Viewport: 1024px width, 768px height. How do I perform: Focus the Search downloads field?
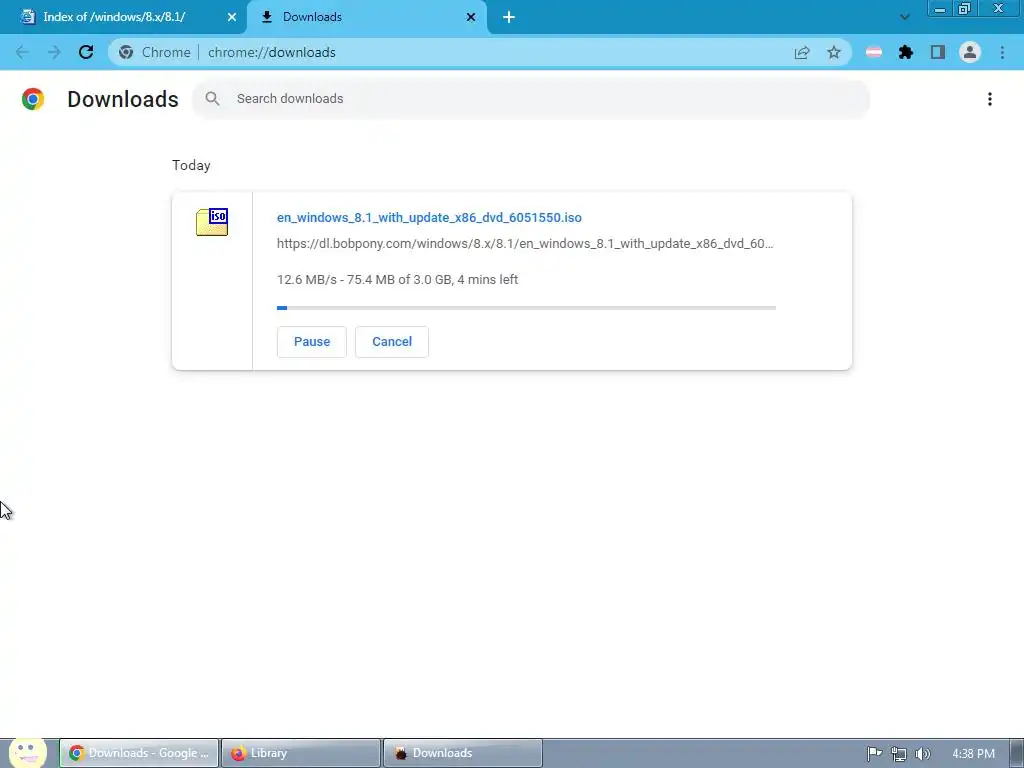tap(530, 99)
